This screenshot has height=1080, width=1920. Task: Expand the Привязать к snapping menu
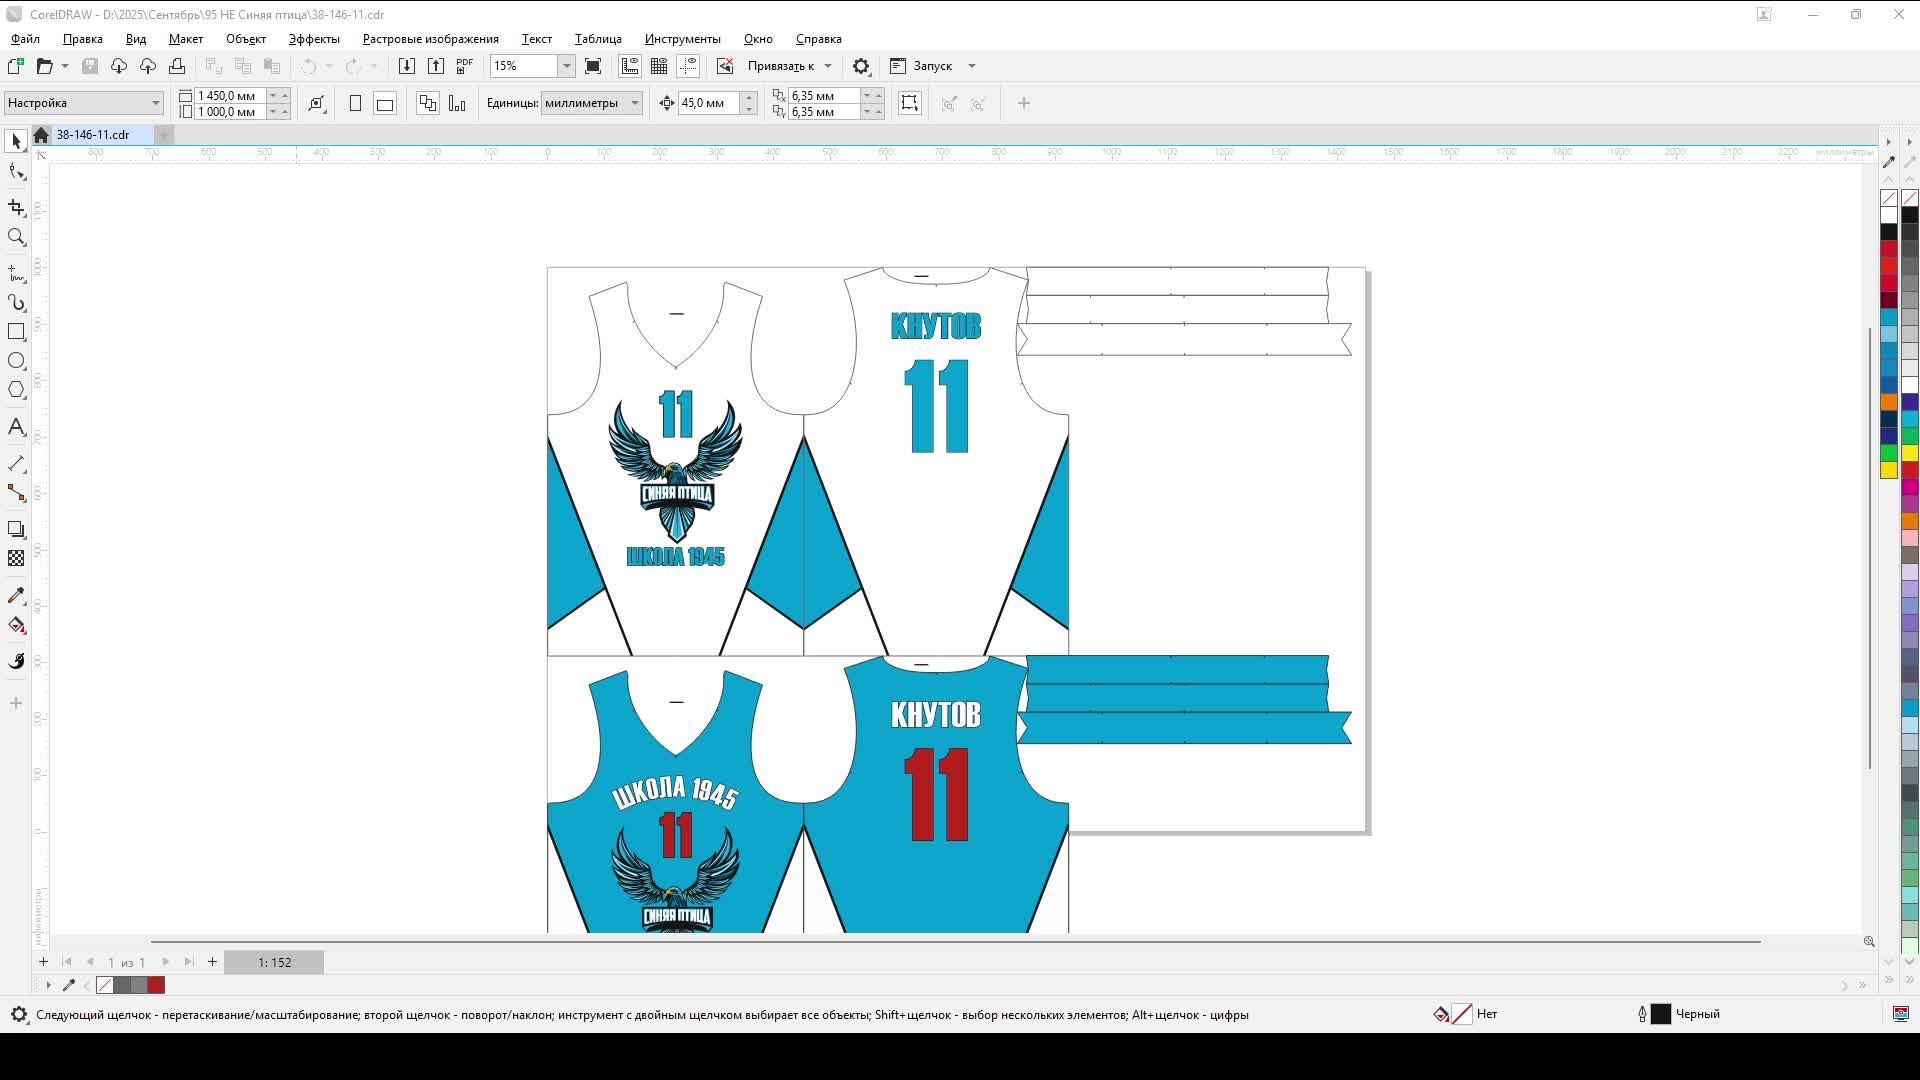(828, 66)
